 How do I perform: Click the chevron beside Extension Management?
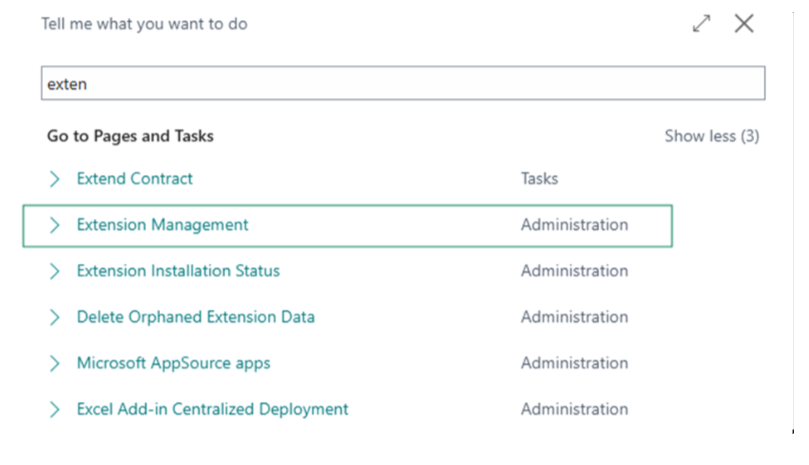click(x=55, y=225)
